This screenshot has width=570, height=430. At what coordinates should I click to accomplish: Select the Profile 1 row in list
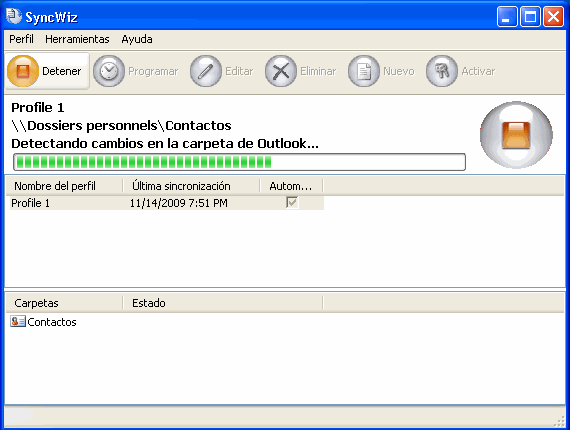tap(167, 203)
